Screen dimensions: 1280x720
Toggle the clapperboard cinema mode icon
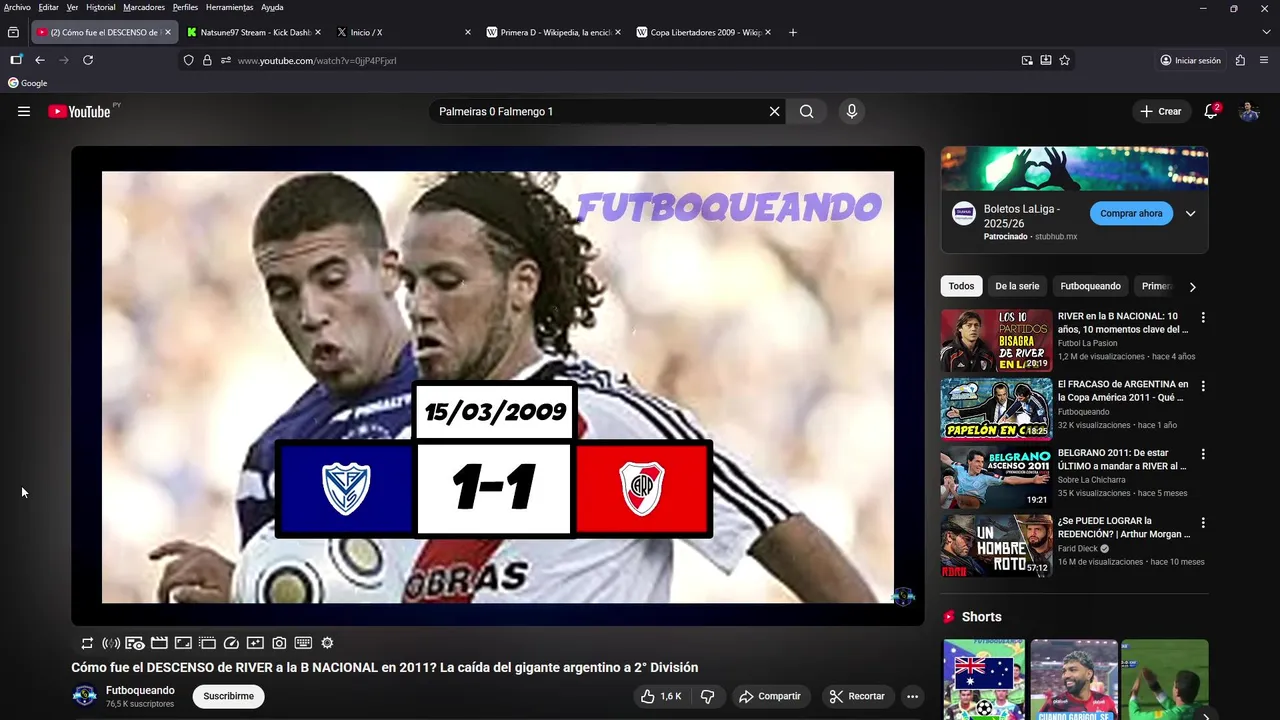pyautogui.click(x=159, y=643)
